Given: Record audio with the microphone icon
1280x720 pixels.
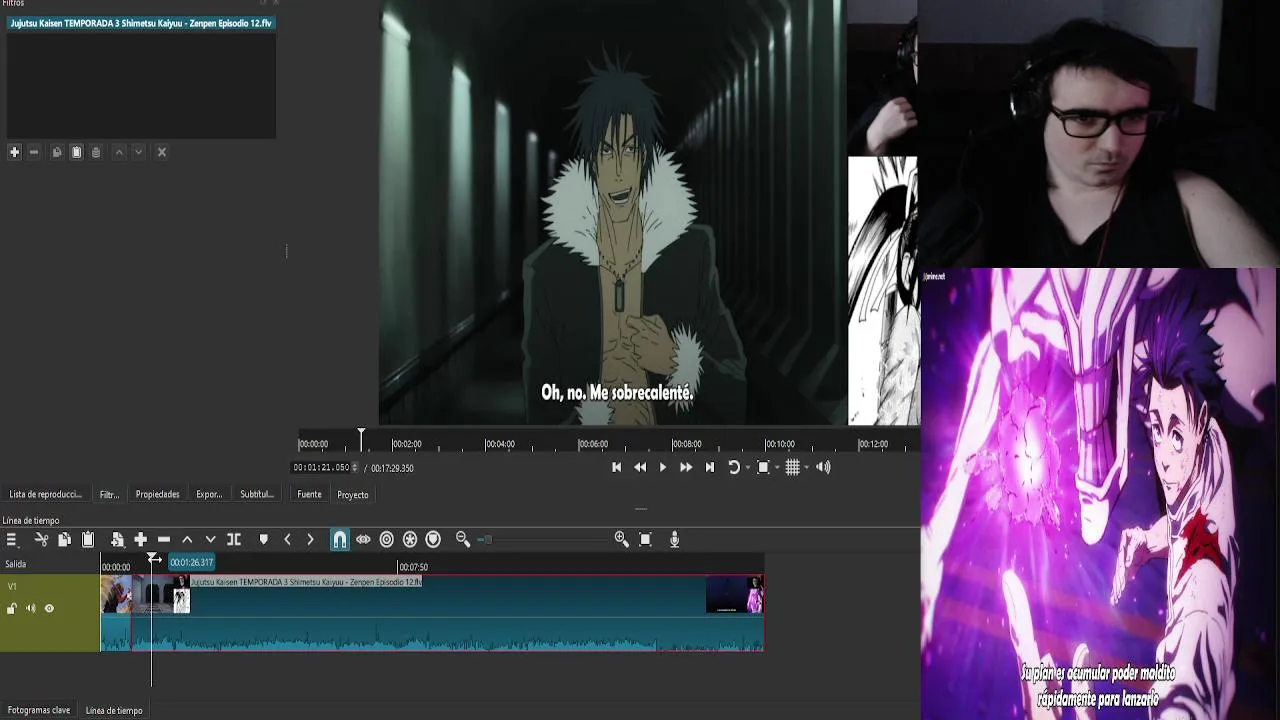Looking at the screenshot, I should pyautogui.click(x=674, y=539).
